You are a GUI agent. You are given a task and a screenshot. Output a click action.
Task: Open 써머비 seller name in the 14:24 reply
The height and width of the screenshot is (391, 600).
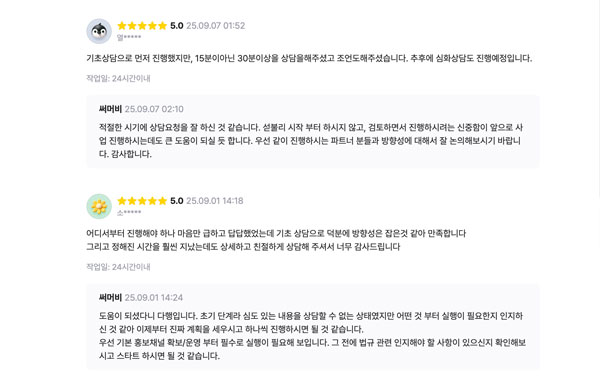point(110,298)
